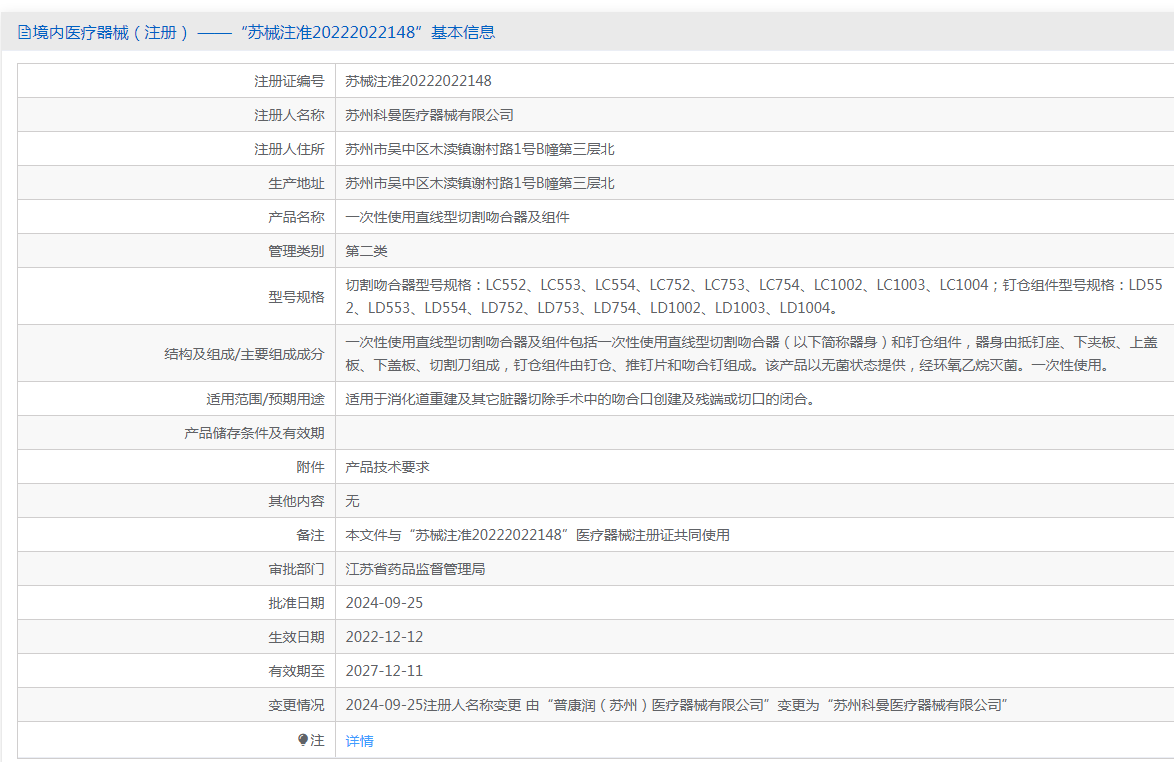Click the 无 value in 其他内容 row

point(352,501)
